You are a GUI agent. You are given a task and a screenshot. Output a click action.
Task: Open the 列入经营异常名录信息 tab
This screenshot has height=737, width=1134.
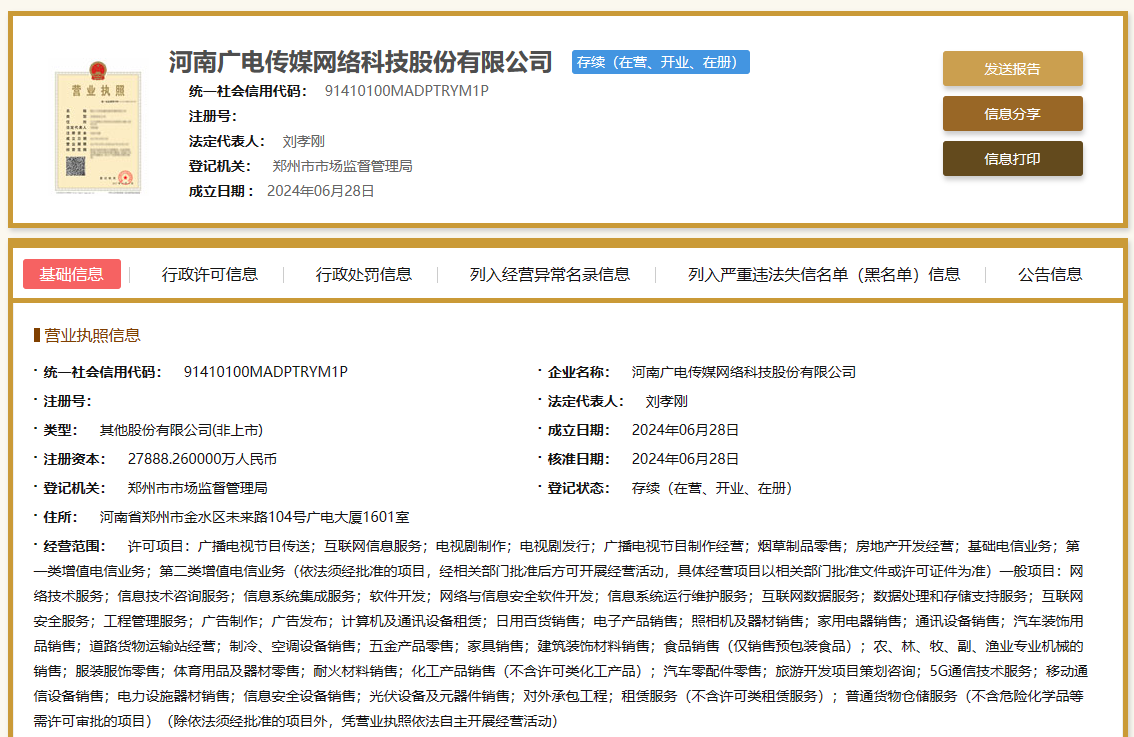pyautogui.click(x=550, y=274)
